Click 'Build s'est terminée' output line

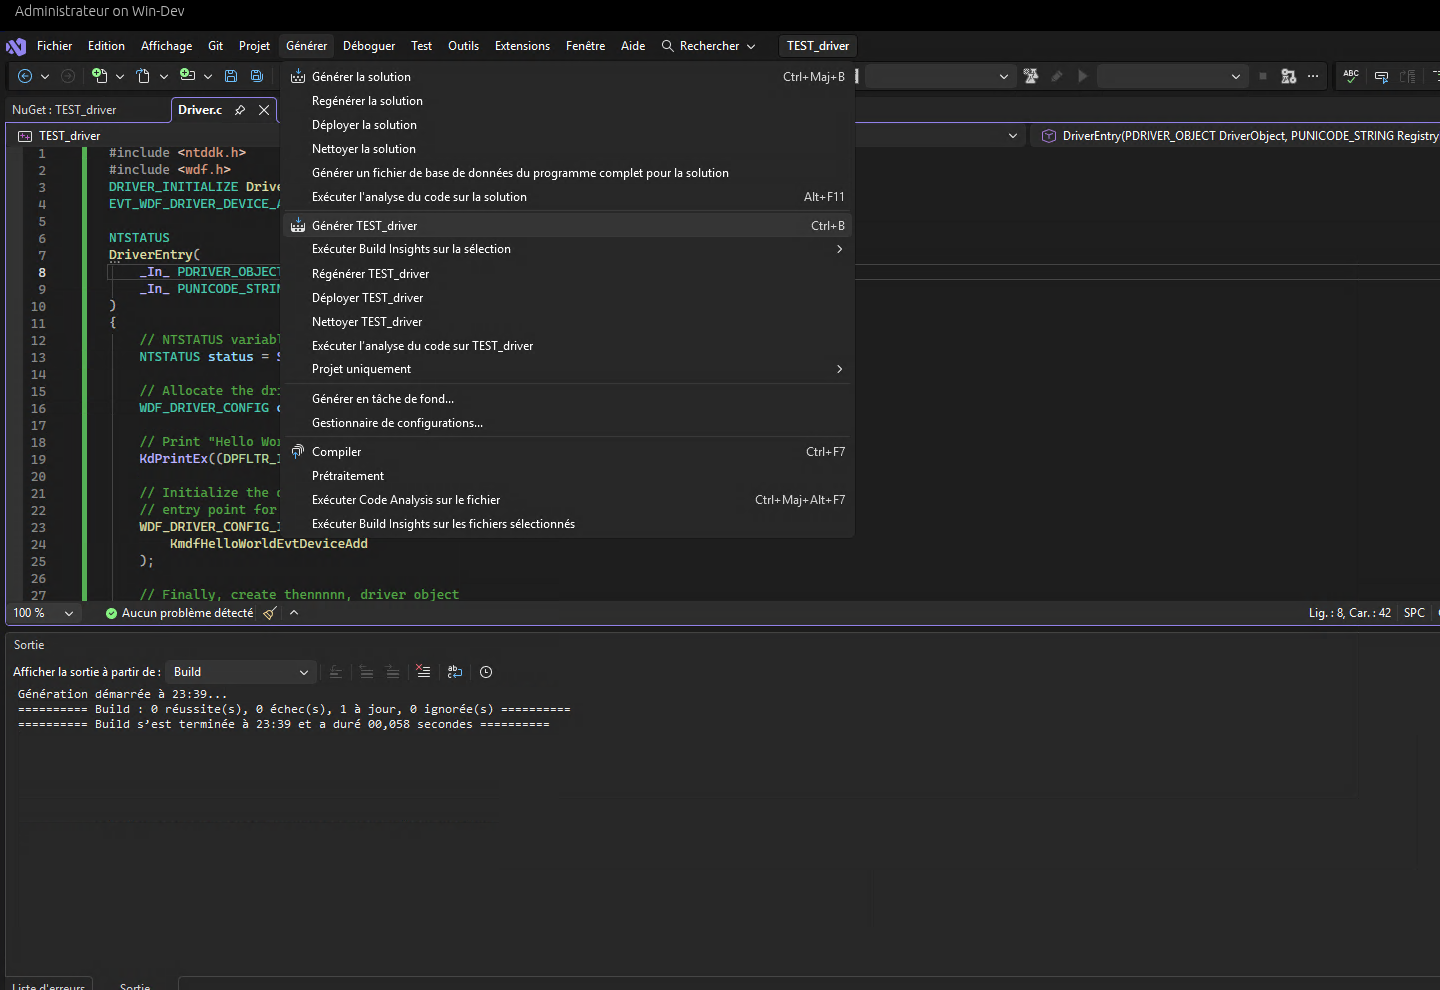tap(283, 724)
